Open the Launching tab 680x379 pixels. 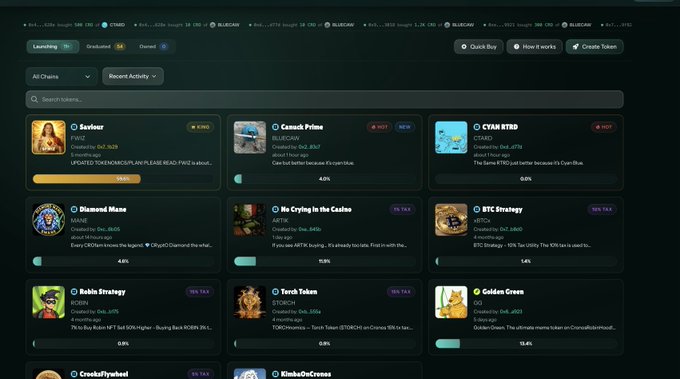[52, 46]
